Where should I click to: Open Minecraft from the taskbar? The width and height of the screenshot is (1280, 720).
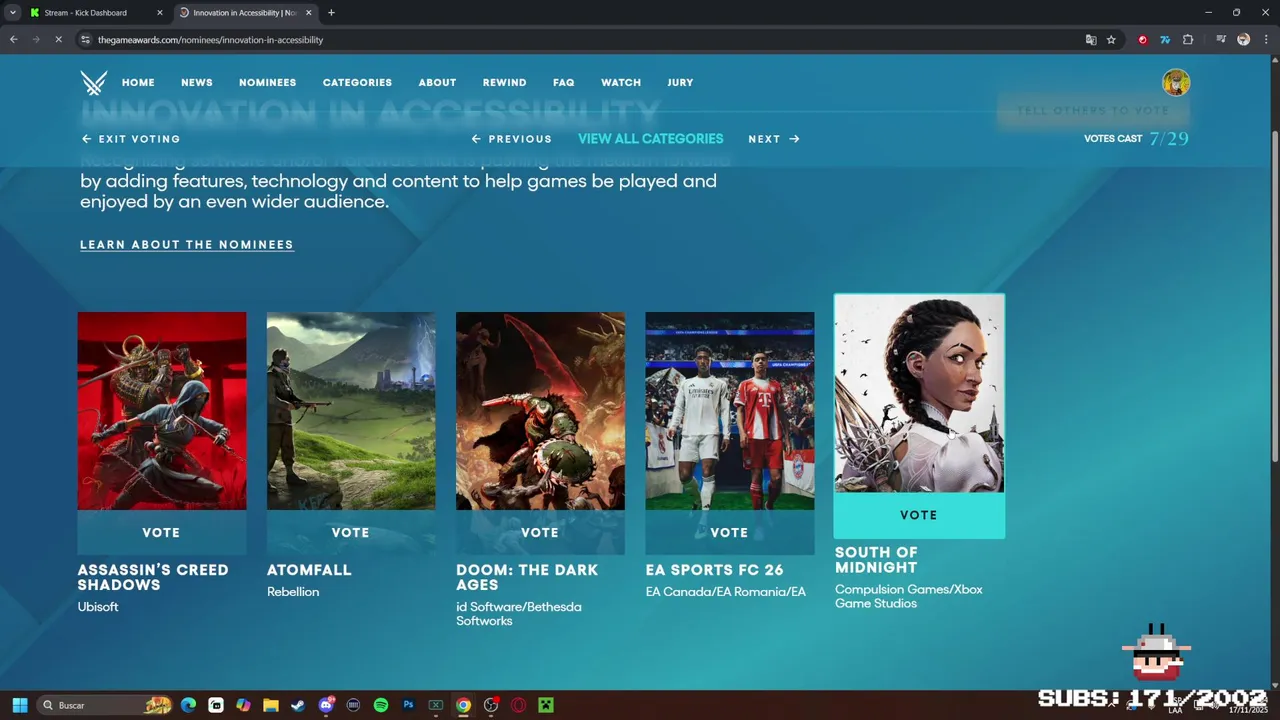(x=546, y=705)
